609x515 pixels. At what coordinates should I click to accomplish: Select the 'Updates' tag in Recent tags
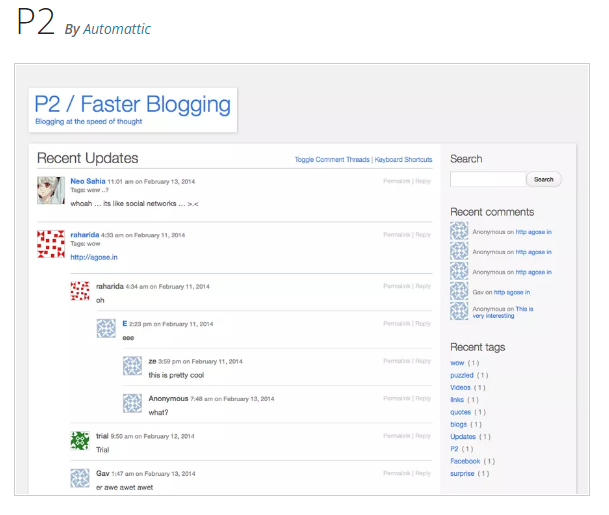[463, 437]
